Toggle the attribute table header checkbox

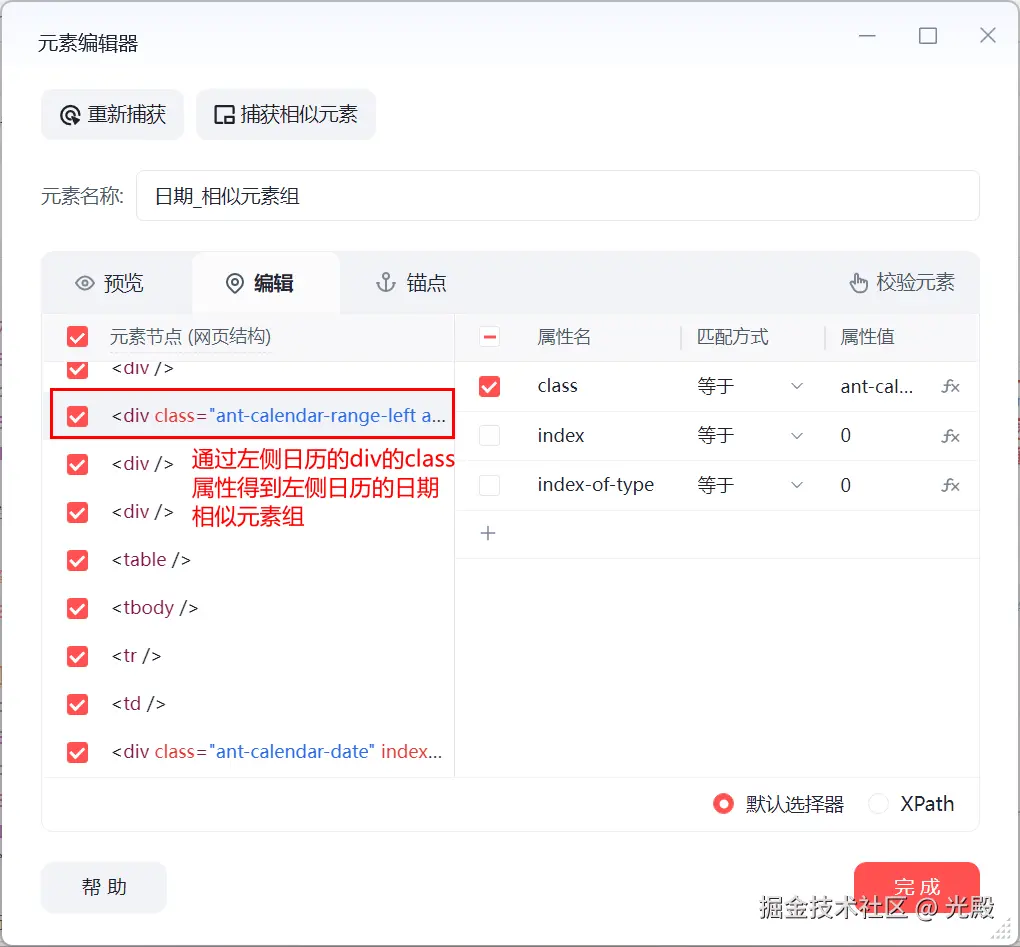click(x=490, y=337)
